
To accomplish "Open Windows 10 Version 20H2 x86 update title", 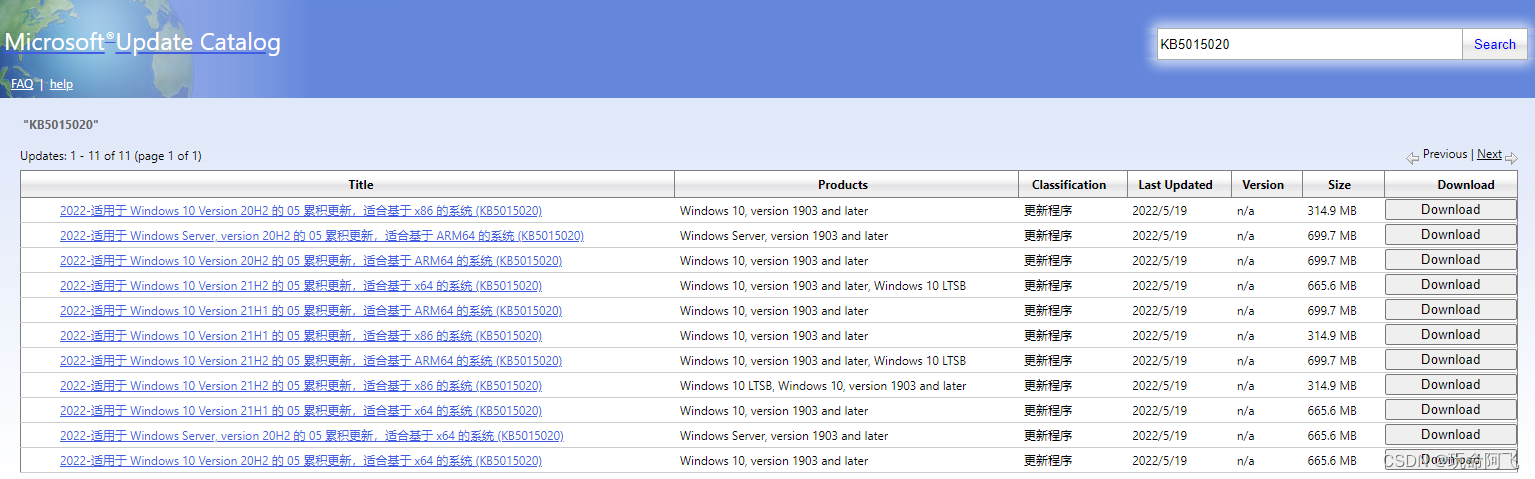I will click(301, 211).
